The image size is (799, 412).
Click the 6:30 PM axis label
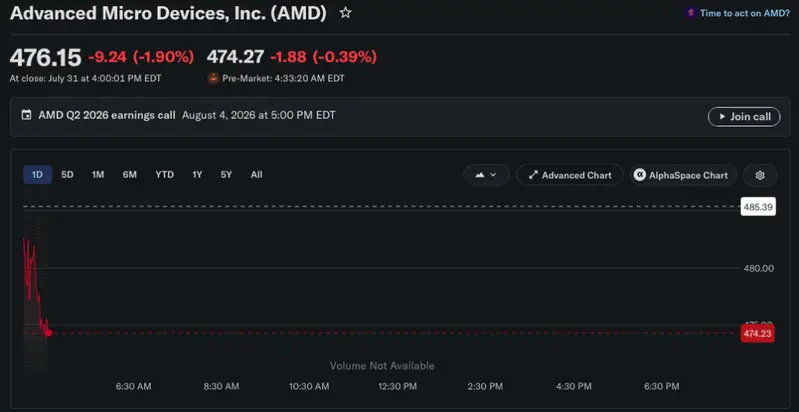pyautogui.click(x=661, y=387)
